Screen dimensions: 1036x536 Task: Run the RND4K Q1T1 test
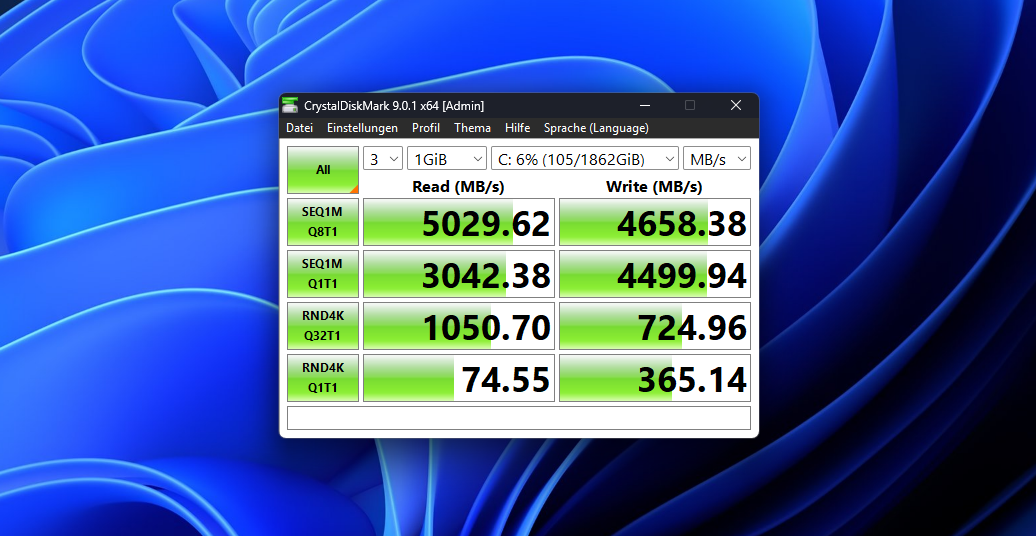point(323,378)
